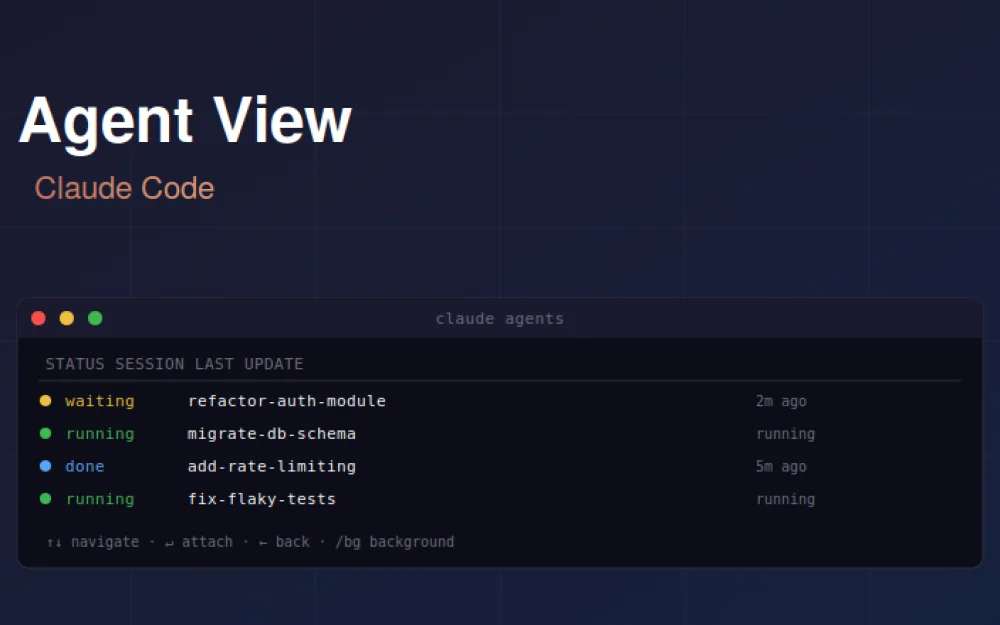Click the '2m ago' last update value
The image size is (1000, 625).
(x=781, y=401)
